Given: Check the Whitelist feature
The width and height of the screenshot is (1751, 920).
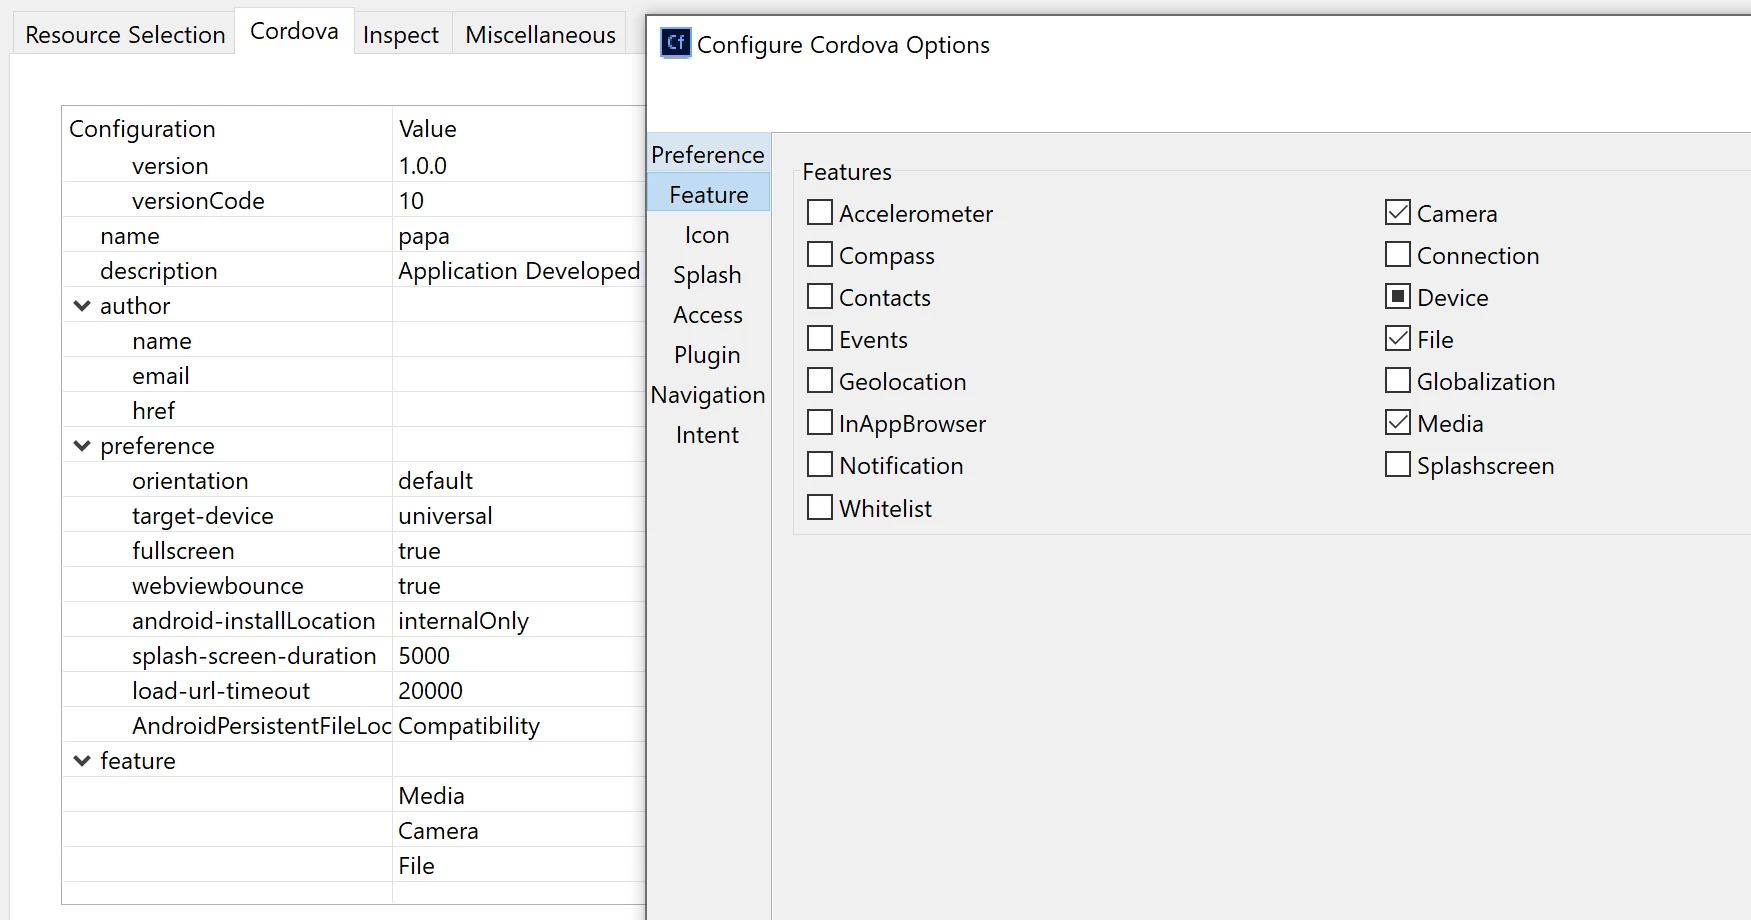Looking at the screenshot, I should 820,507.
